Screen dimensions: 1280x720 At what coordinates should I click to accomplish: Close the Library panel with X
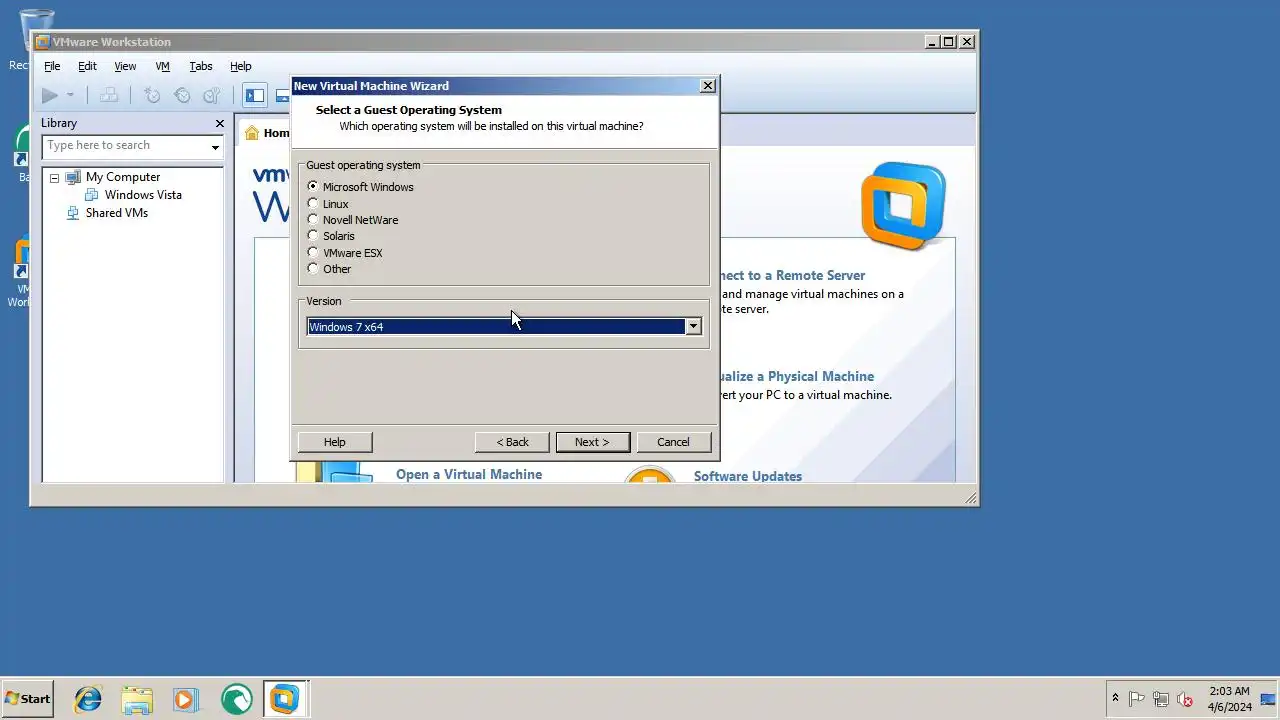220,123
